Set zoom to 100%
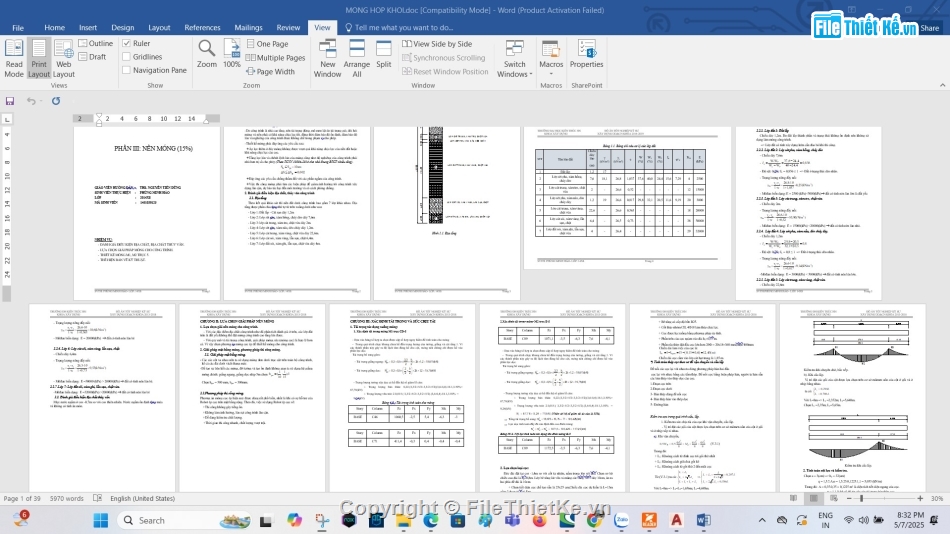950x534 pixels. 231,54
